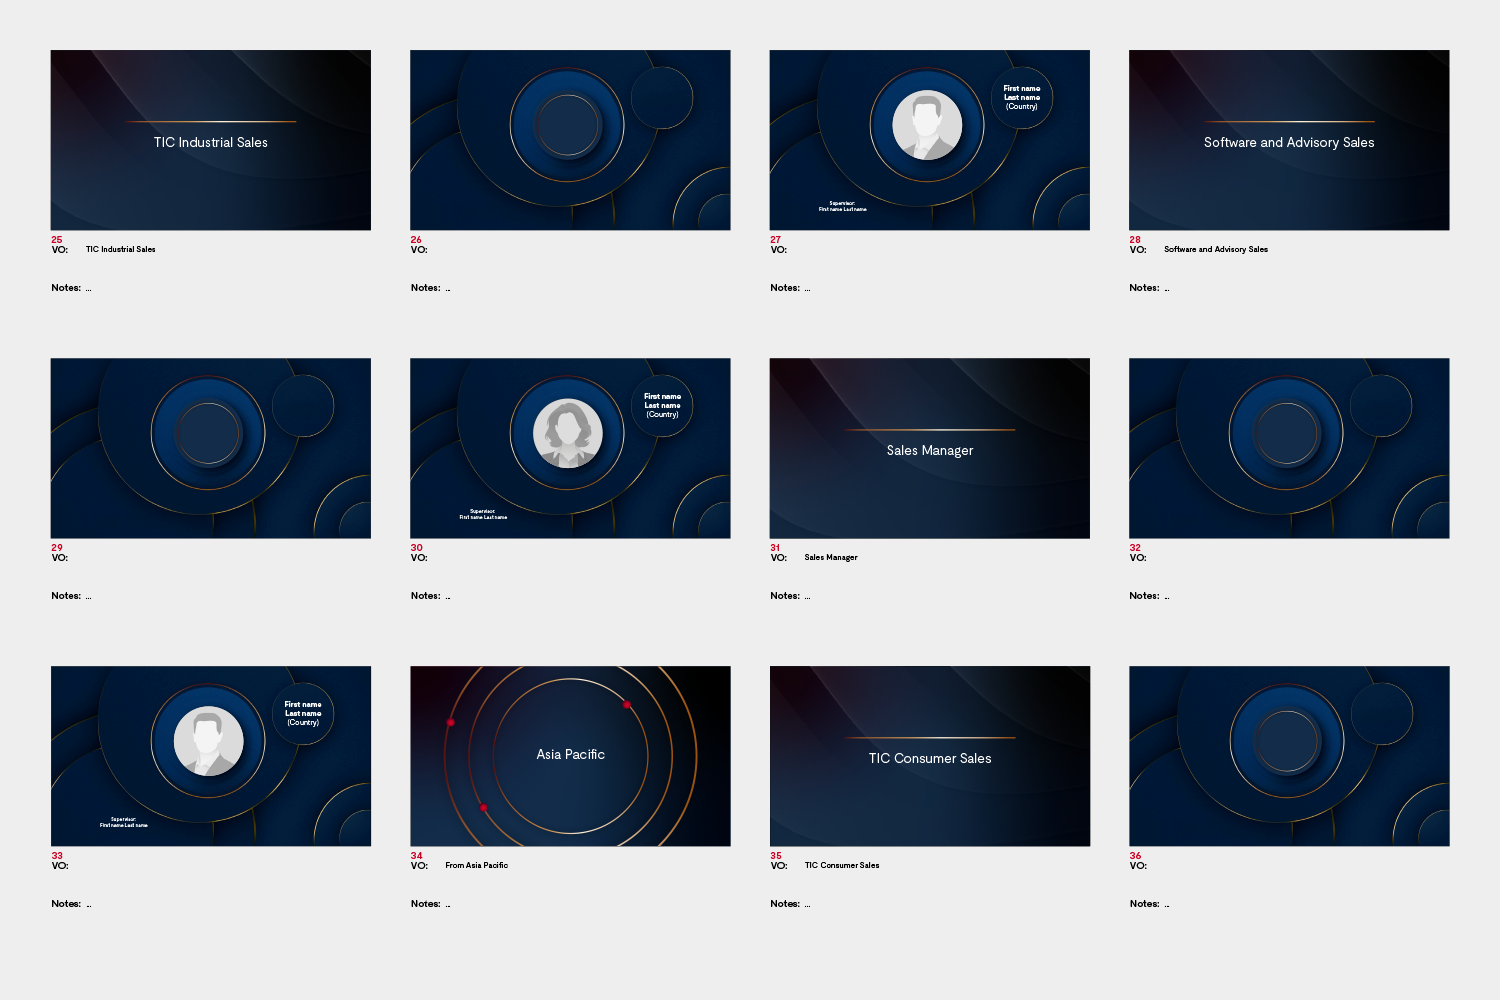The height and width of the screenshot is (1000, 1500).
Task: Click frame number 25 label
Action: pyautogui.click(x=57, y=240)
